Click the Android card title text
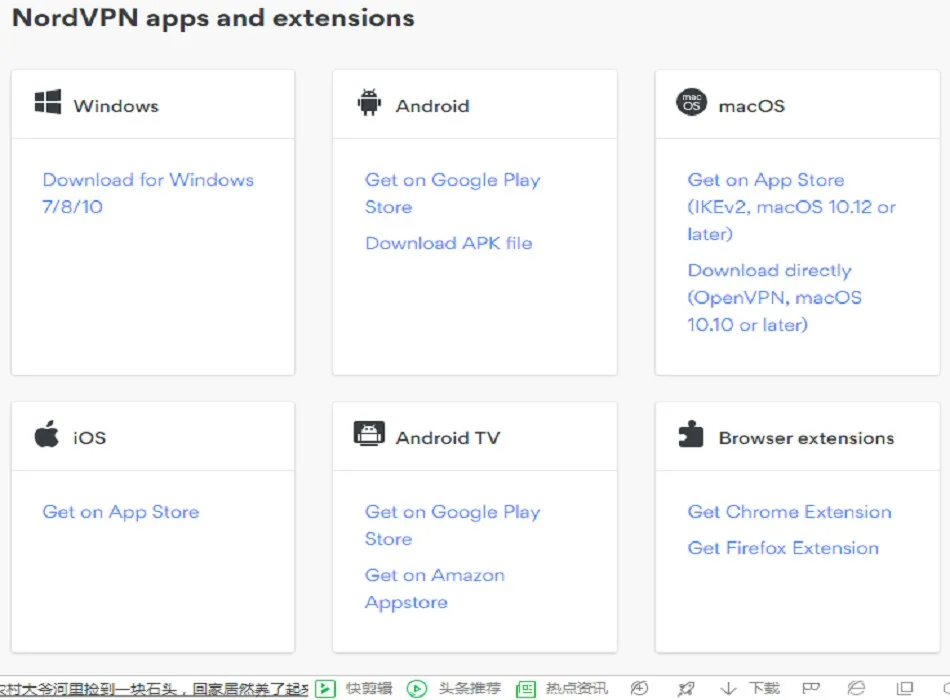 pyautogui.click(x=433, y=106)
